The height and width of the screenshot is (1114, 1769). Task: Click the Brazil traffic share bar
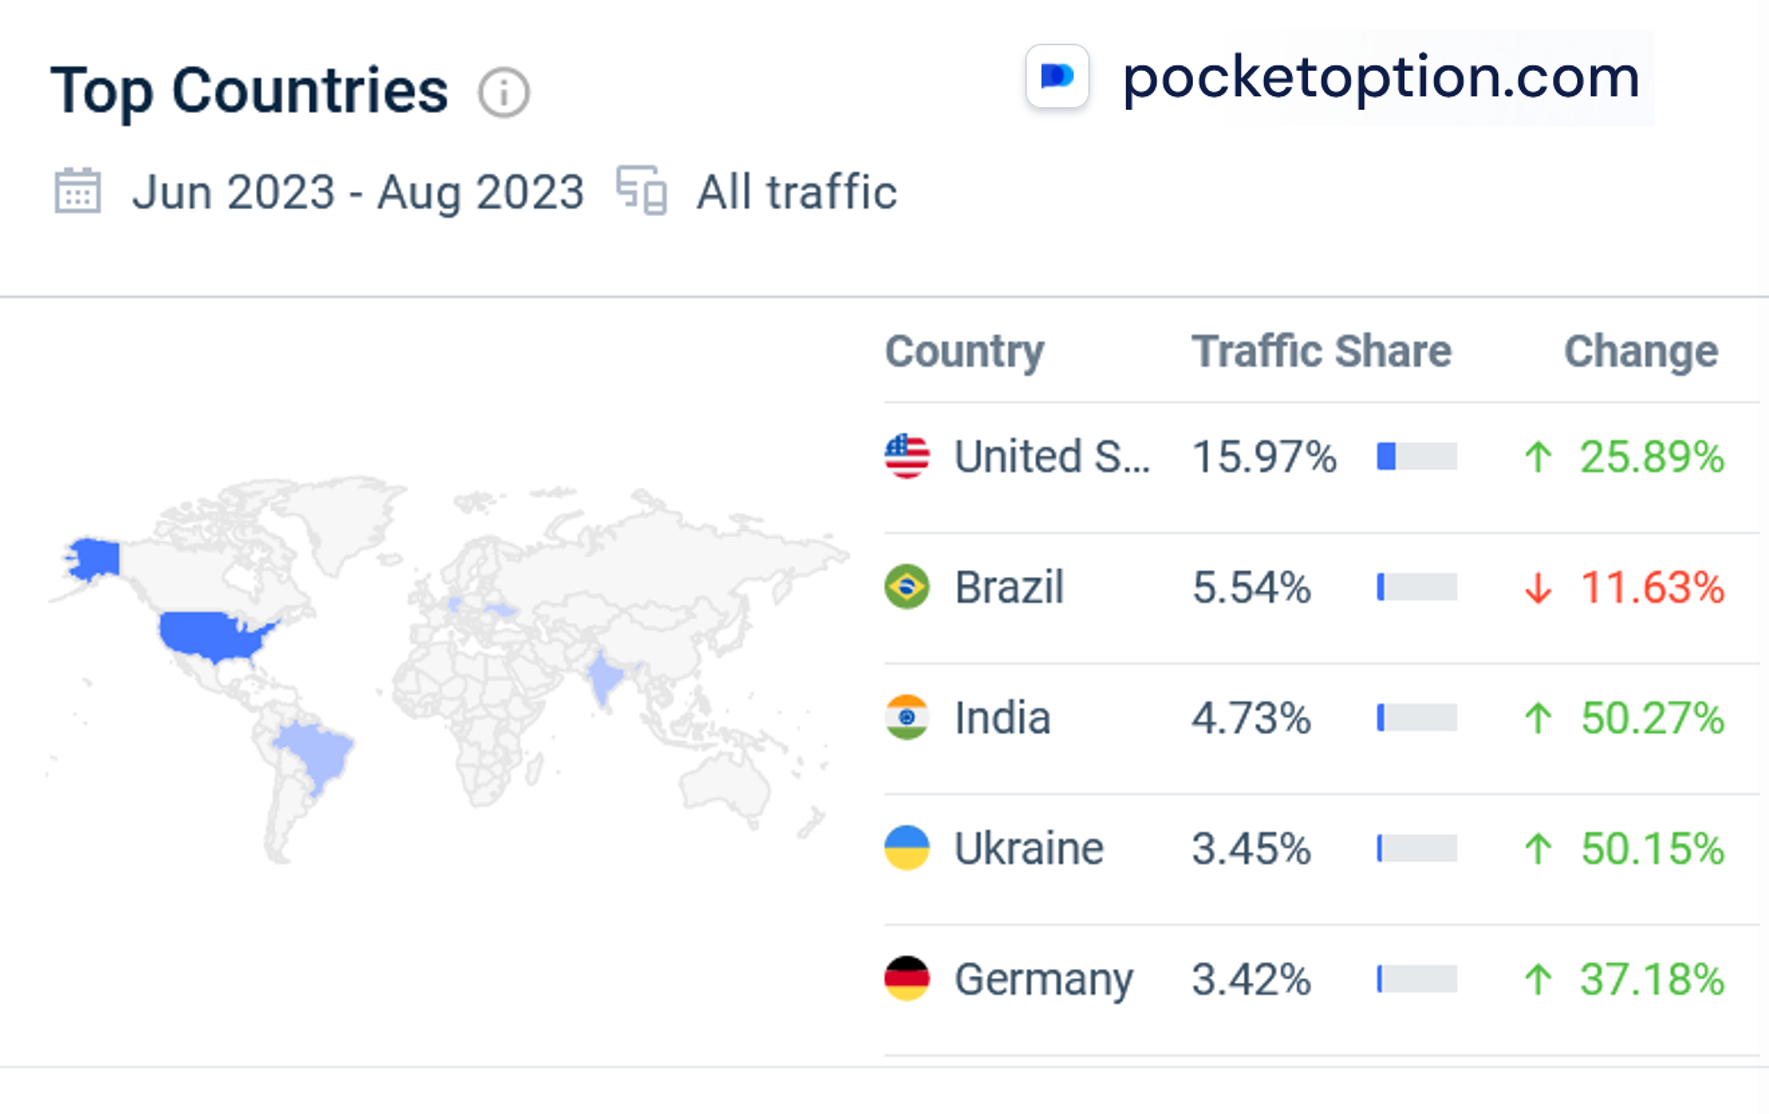(1416, 587)
